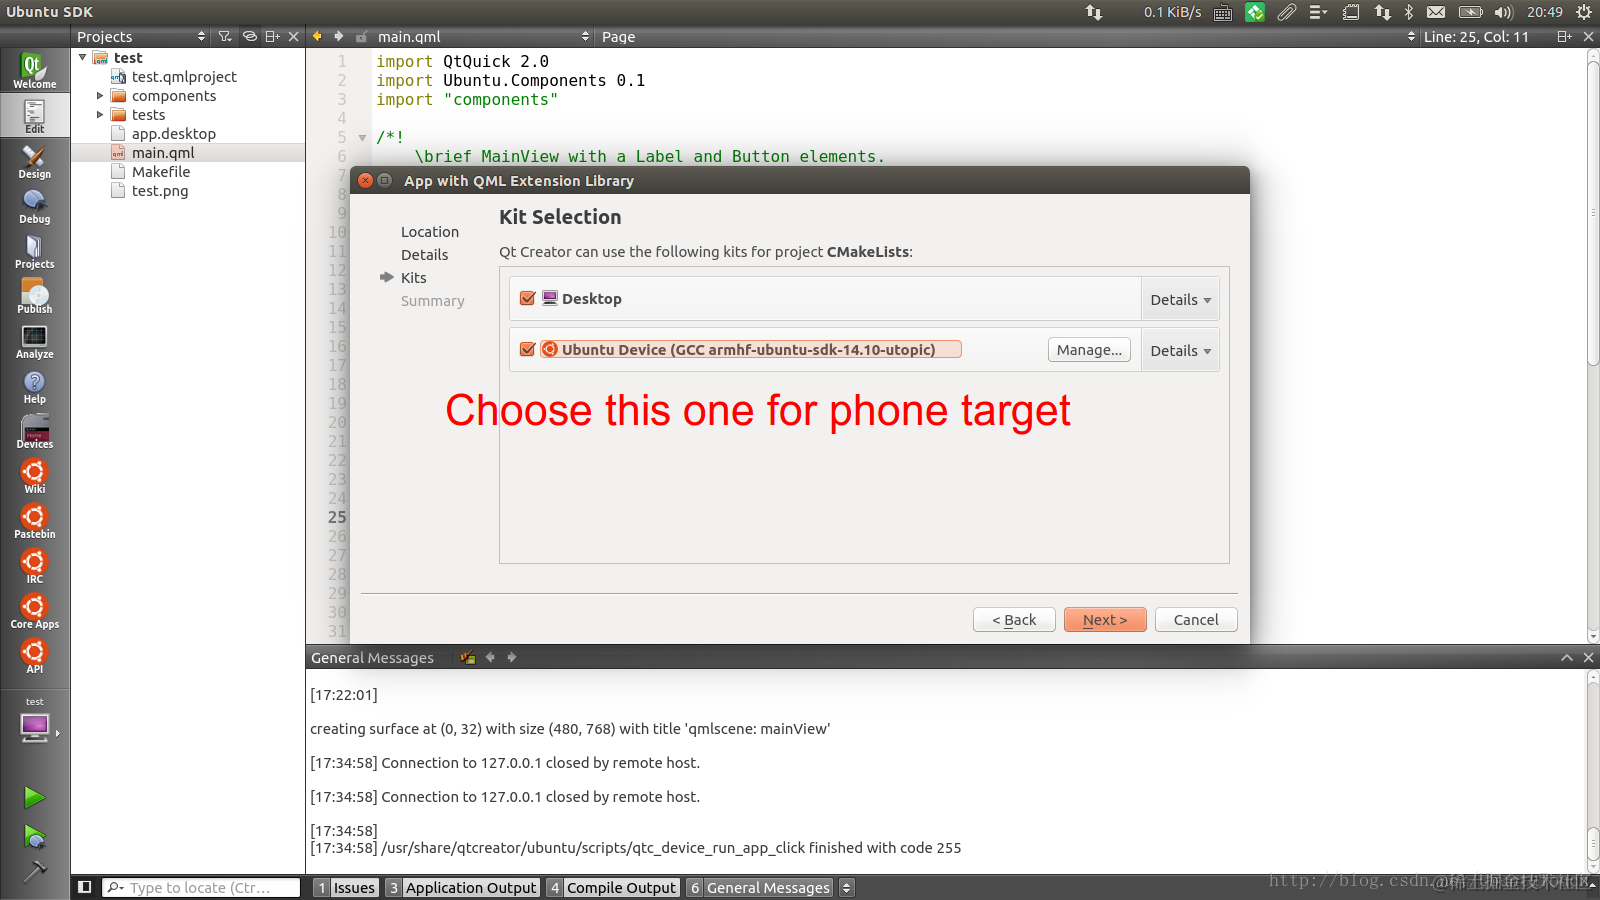1600x900 pixels.
Task: Open the mail indicator menu
Action: click(x=1436, y=12)
